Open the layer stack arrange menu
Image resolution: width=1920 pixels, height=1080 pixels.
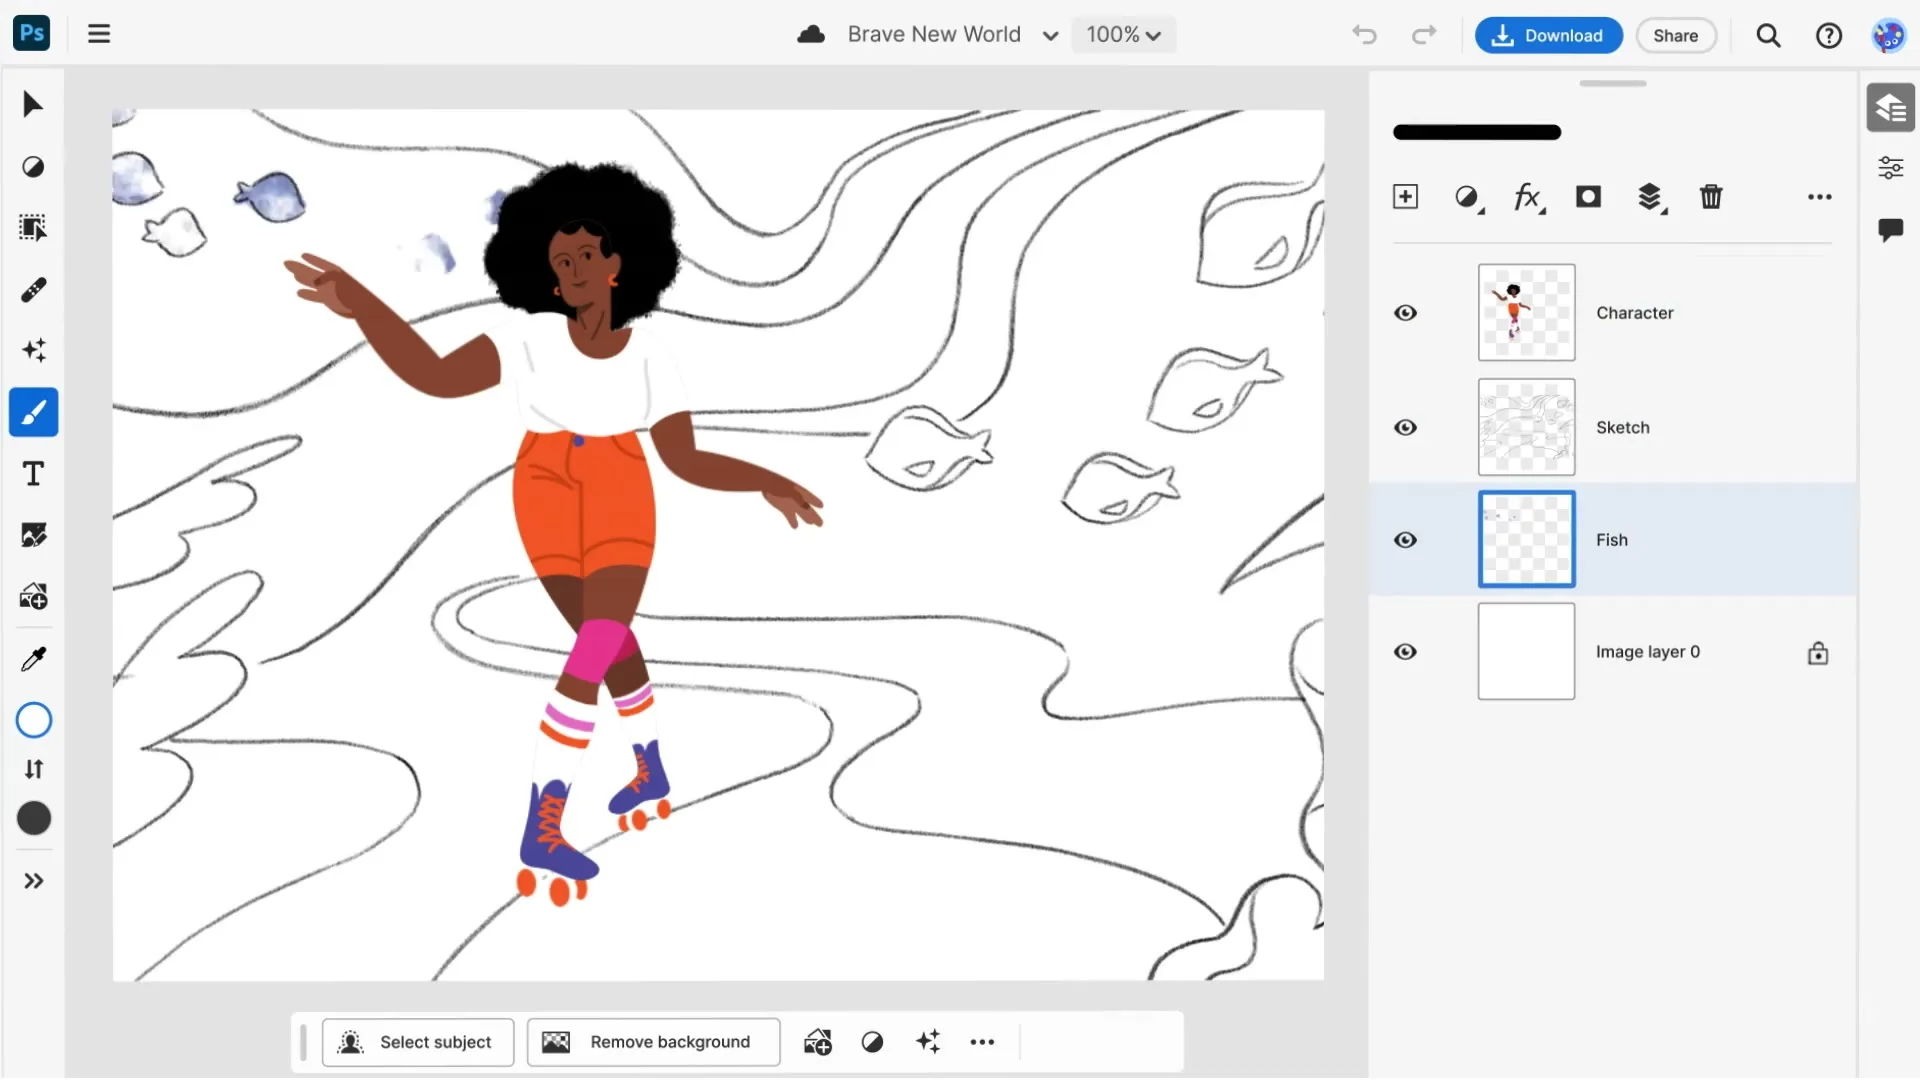click(1651, 198)
